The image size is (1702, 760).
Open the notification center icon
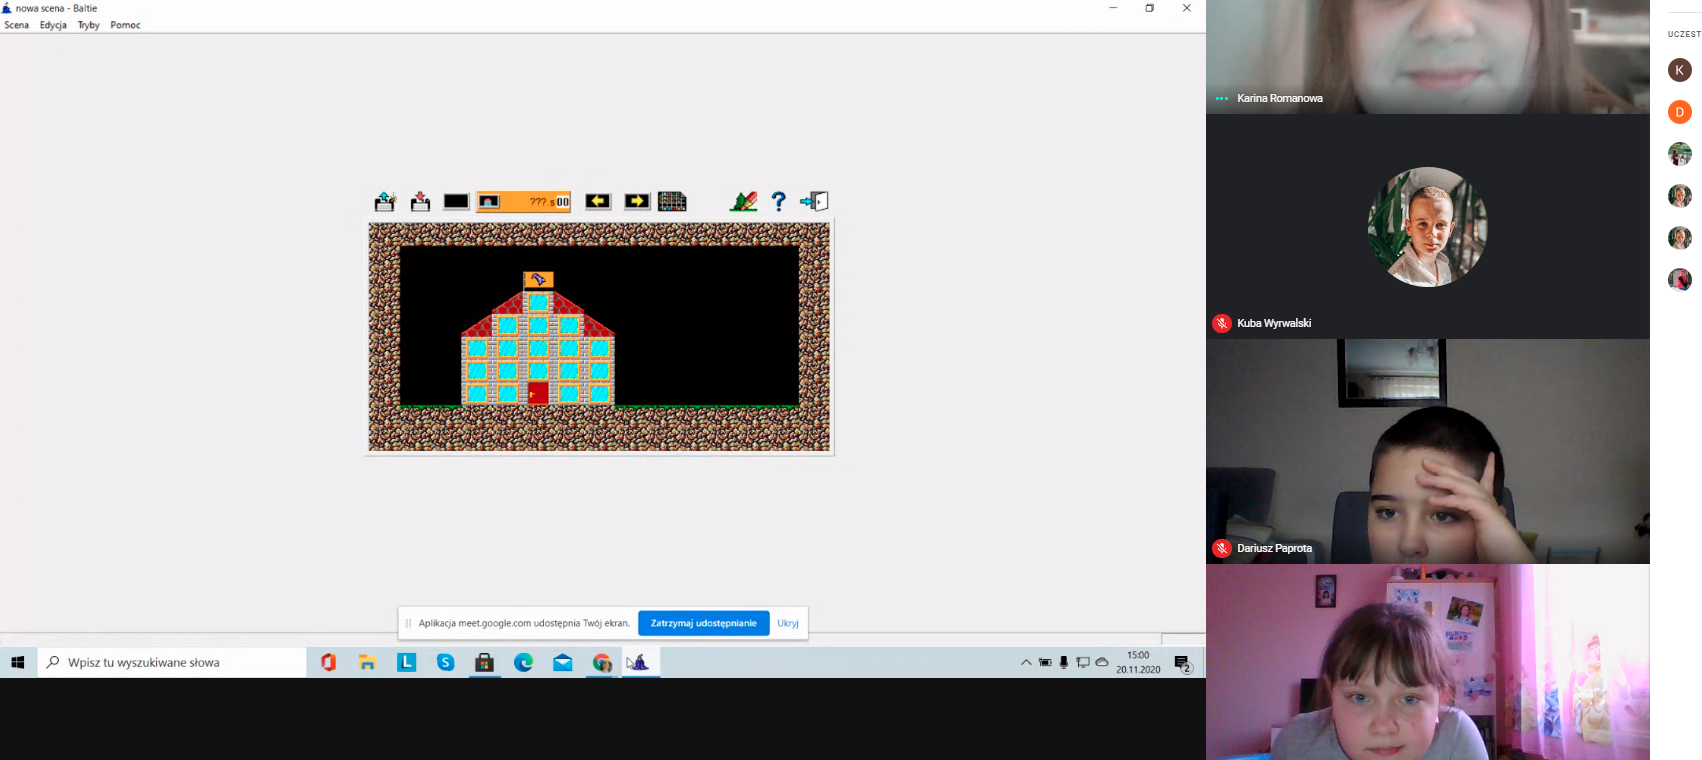tap(1183, 663)
